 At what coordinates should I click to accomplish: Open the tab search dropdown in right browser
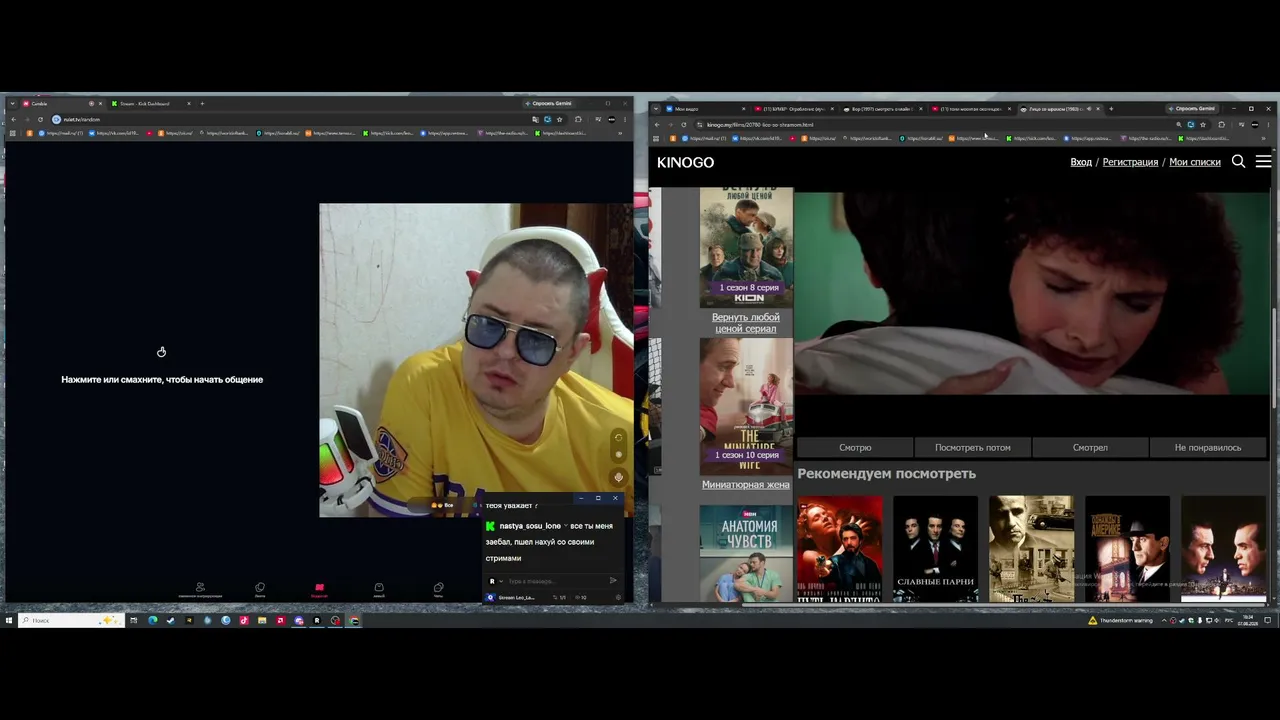pyautogui.click(x=655, y=109)
